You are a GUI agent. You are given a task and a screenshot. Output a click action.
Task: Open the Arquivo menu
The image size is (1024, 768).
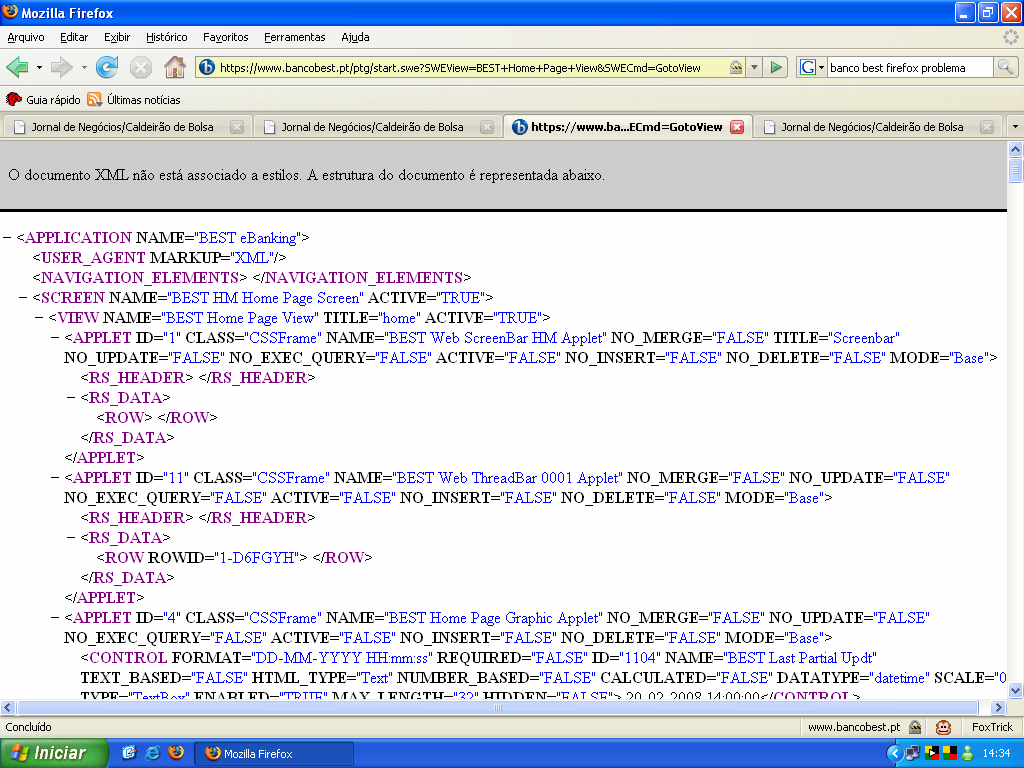(26, 37)
